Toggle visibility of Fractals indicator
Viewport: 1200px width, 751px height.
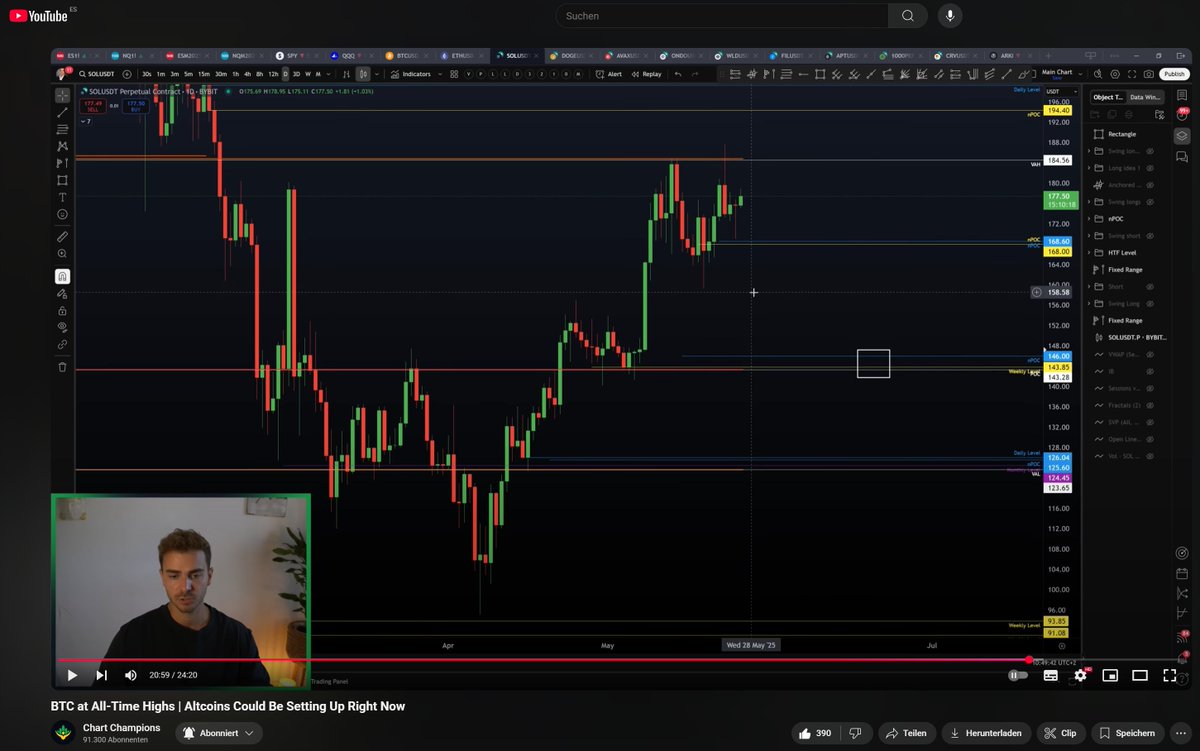click(1150, 405)
